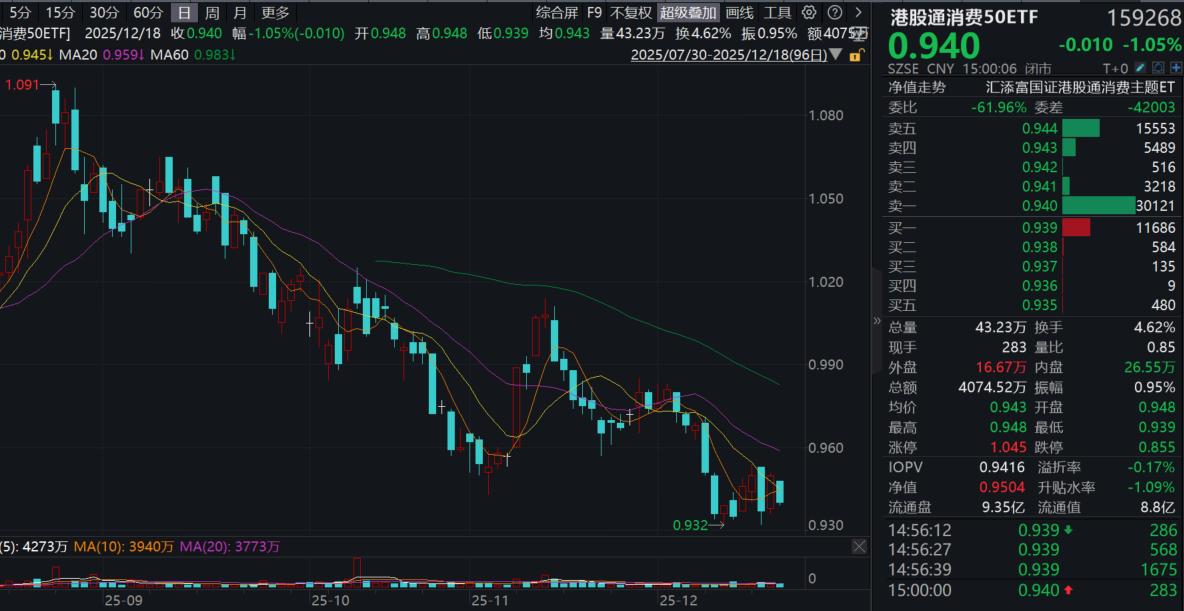Add stock to watchlist with plus icon
Image resolution: width=1184 pixels, height=611 pixels.
tap(1176, 68)
